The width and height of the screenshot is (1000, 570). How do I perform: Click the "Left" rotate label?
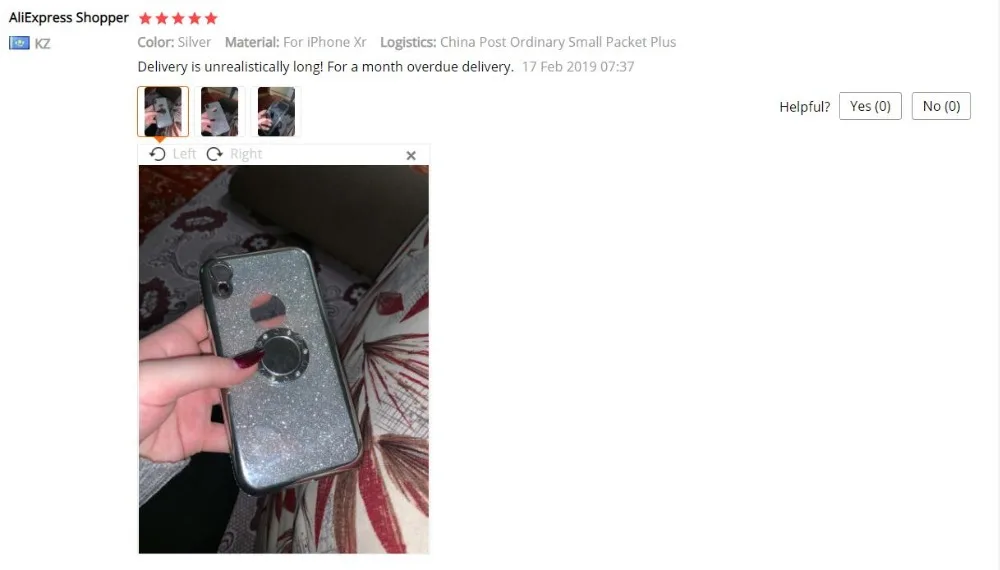[184, 154]
